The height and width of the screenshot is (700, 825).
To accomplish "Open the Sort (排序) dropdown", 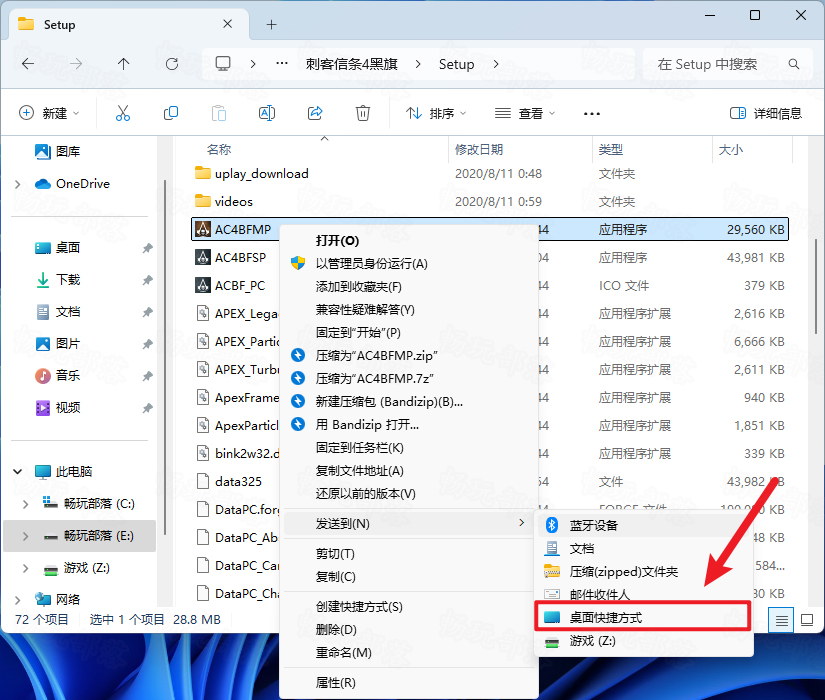I will [436, 113].
